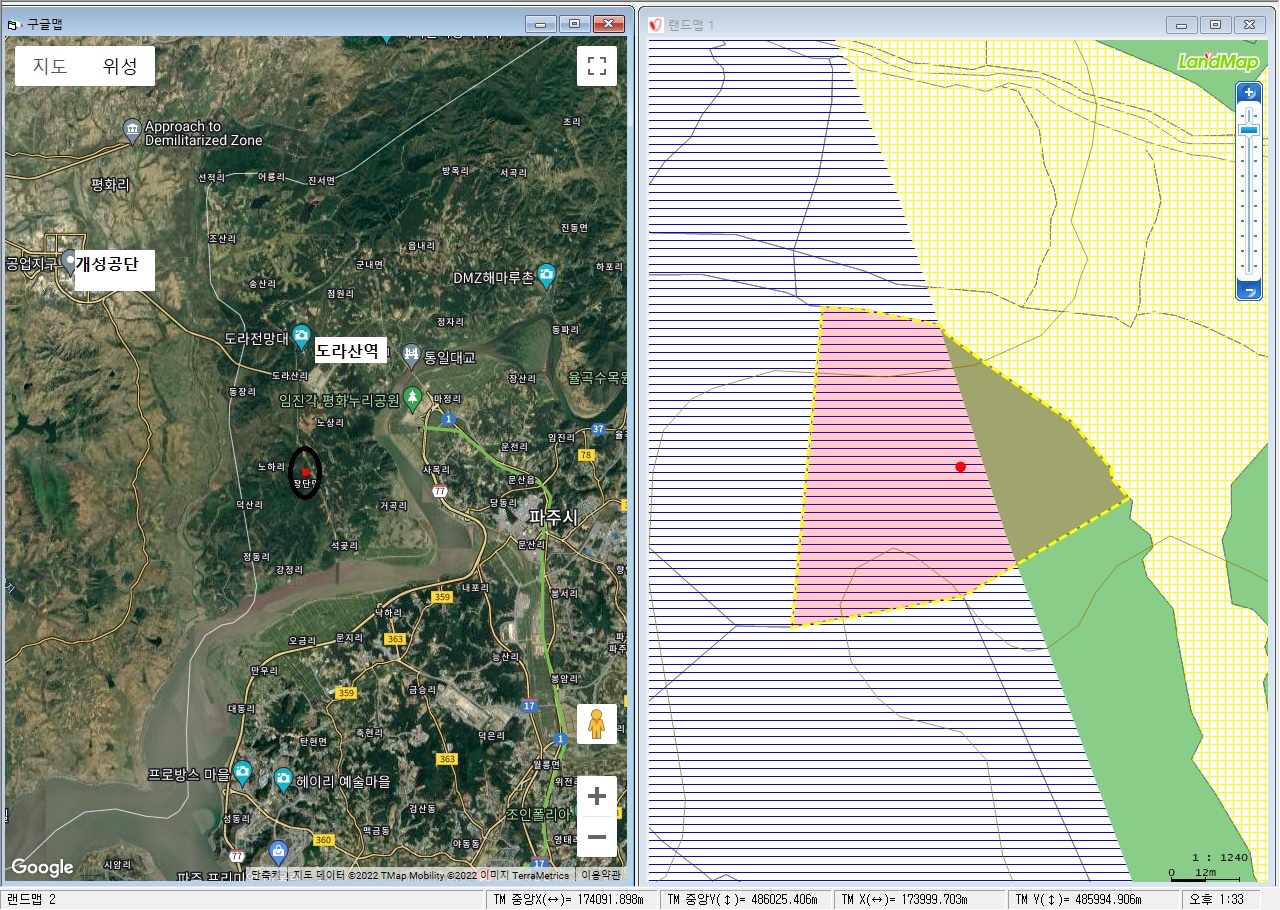Viewport: 1280px width, 910px height.
Task: Select the 프로방스 마을 camera marker
Action: (242, 772)
